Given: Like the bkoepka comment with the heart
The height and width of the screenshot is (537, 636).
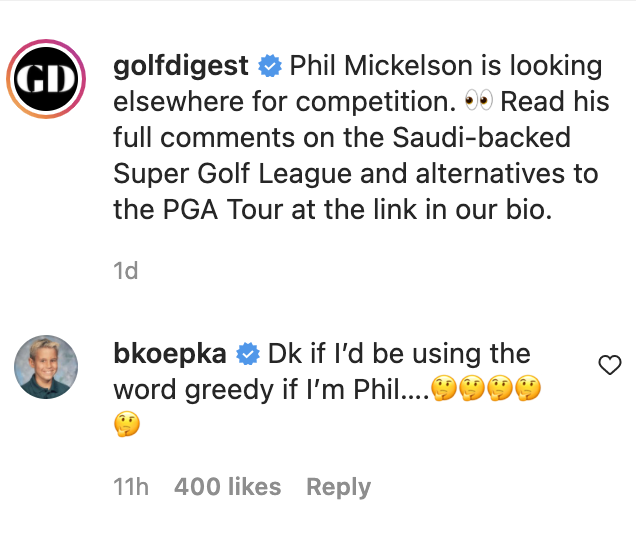Looking at the screenshot, I should tap(609, 366).
